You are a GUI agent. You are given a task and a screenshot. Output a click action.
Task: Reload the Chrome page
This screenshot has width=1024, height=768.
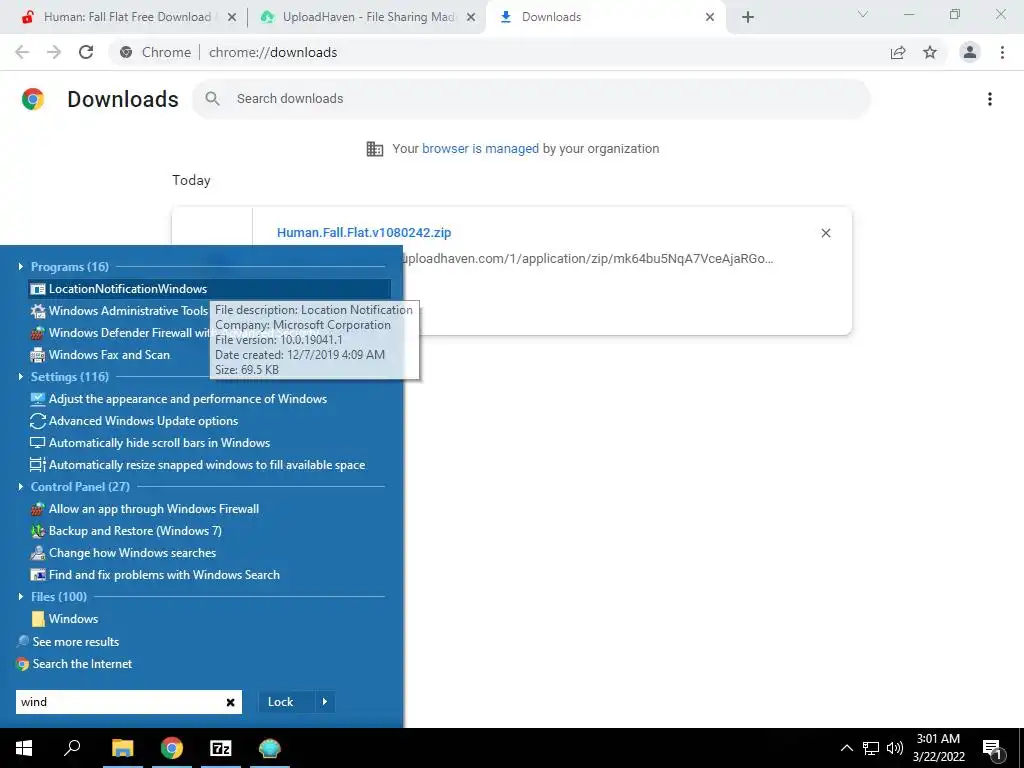point(86,52)
